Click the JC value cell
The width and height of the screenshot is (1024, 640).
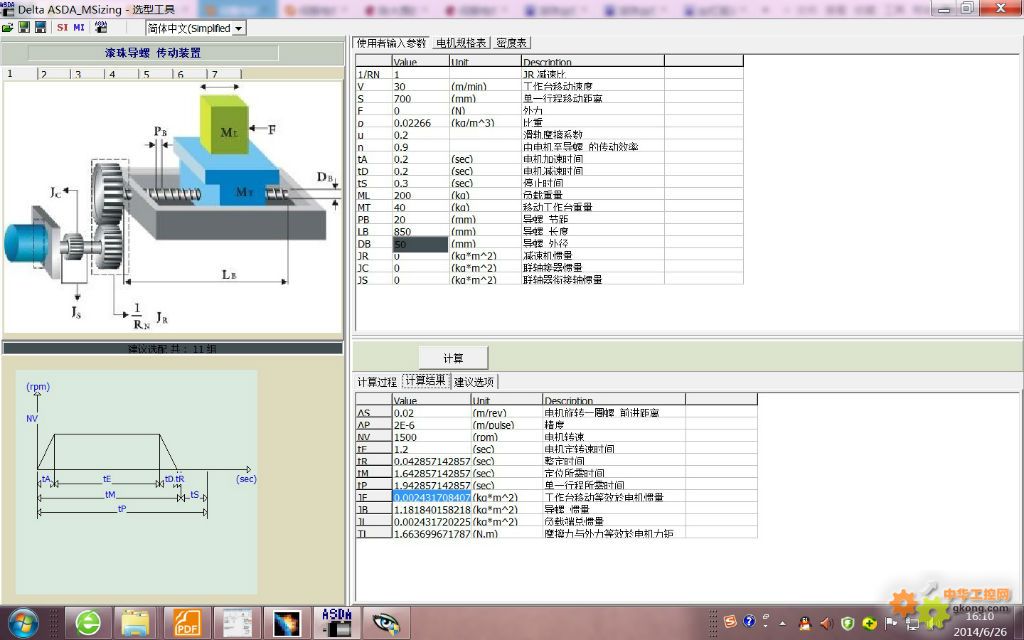tap(421, 268)
